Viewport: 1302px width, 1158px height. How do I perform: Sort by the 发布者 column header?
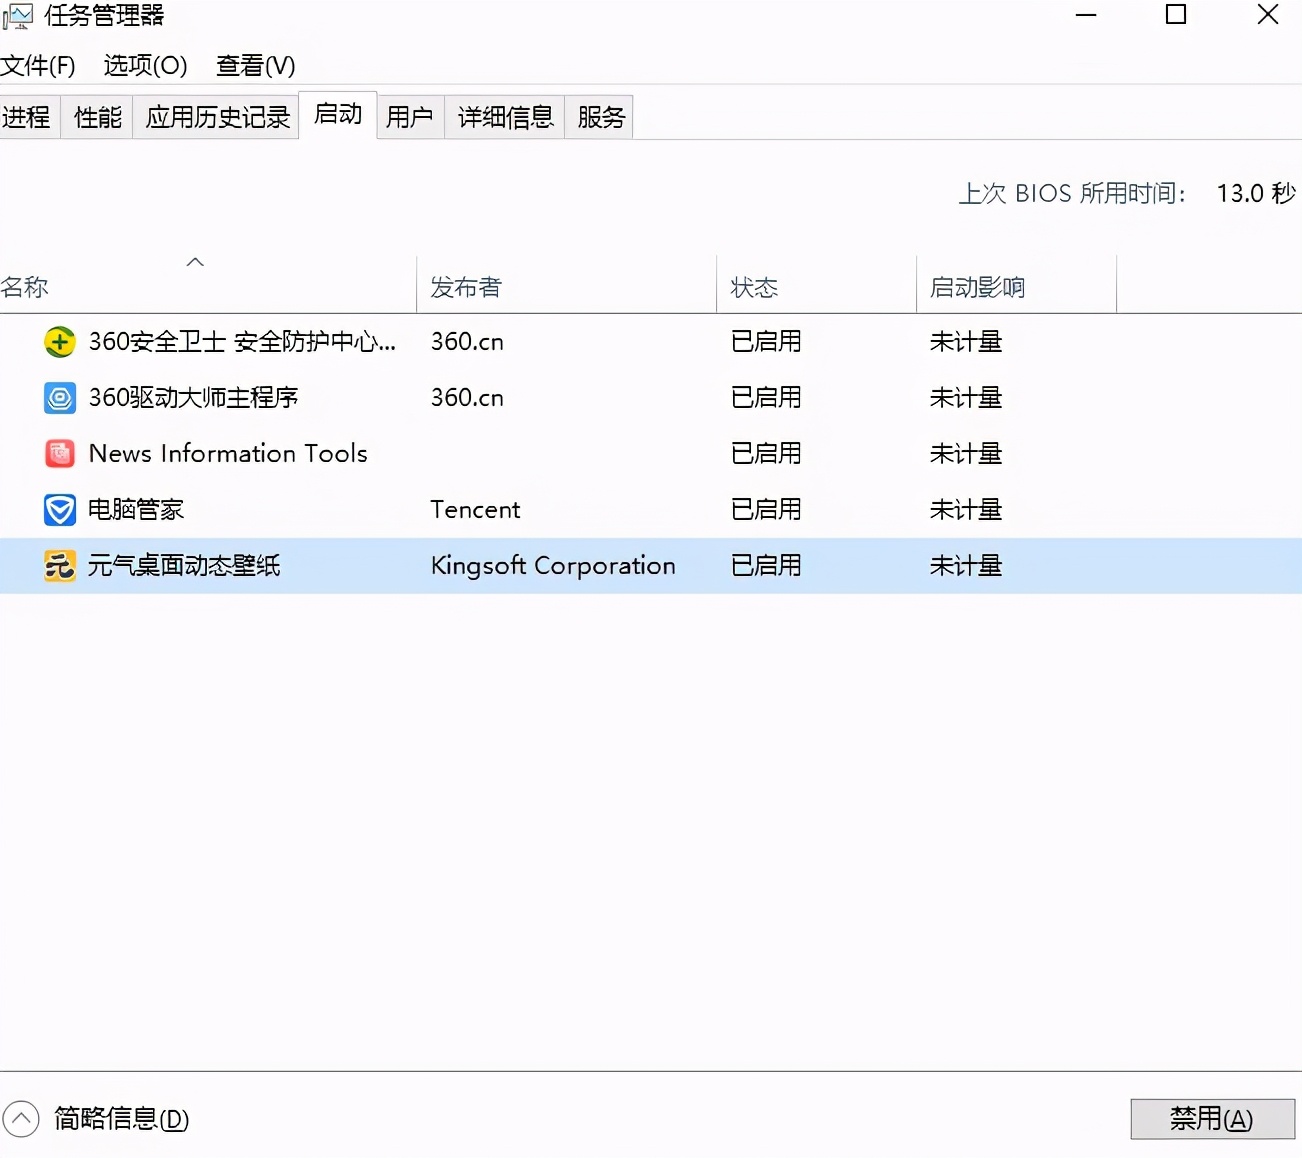[x=566, y=286]
